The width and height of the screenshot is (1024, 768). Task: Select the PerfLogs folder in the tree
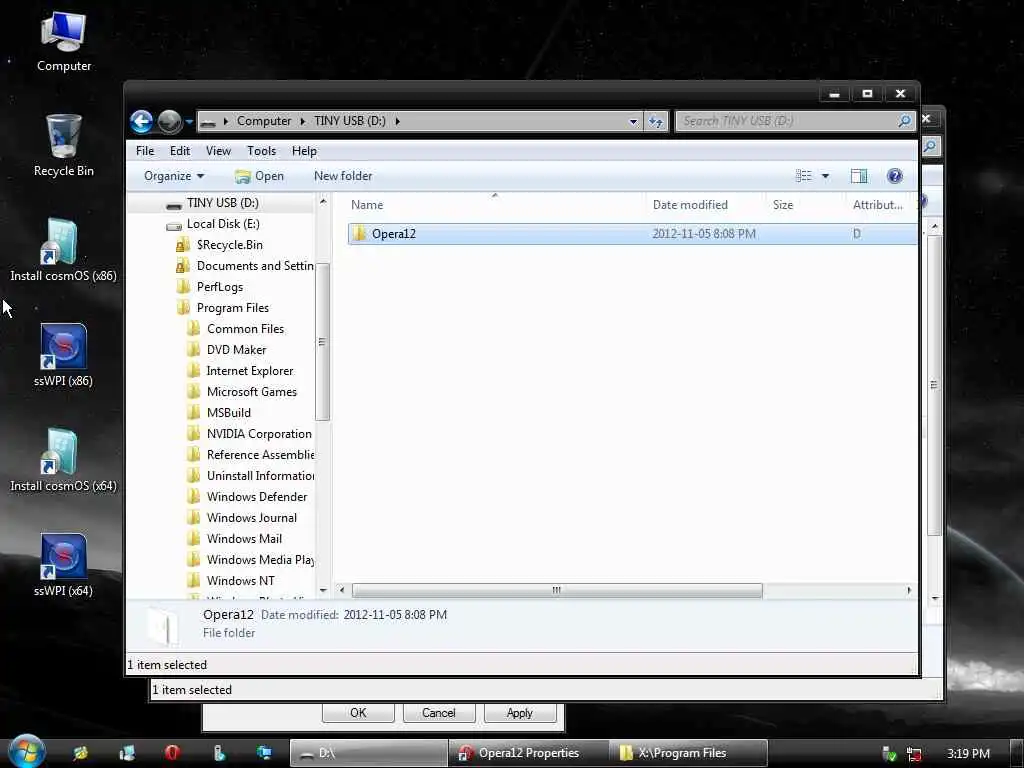click(220, 287)
